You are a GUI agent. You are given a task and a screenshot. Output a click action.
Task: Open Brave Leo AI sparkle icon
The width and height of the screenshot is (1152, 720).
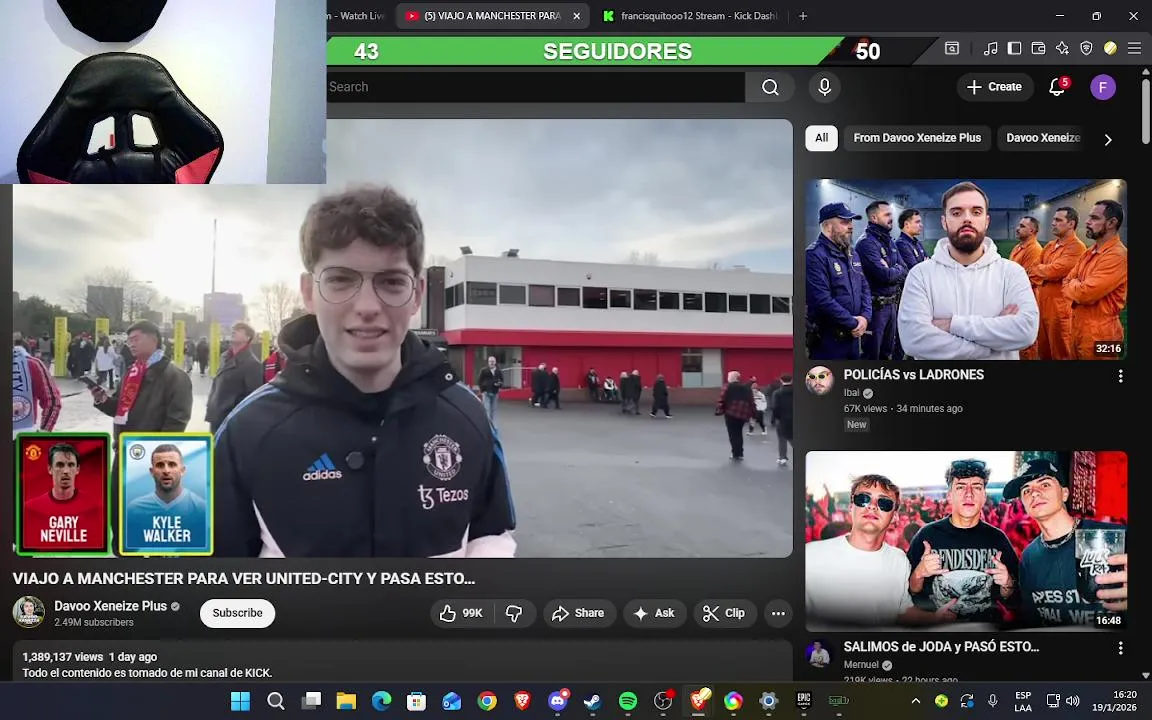click(x=1062, y=48)
